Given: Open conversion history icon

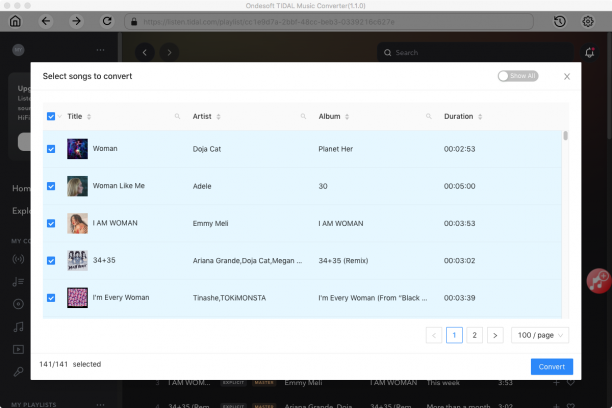Looking at the screenshot, I should pyautogui.click(x=560, y=21).
